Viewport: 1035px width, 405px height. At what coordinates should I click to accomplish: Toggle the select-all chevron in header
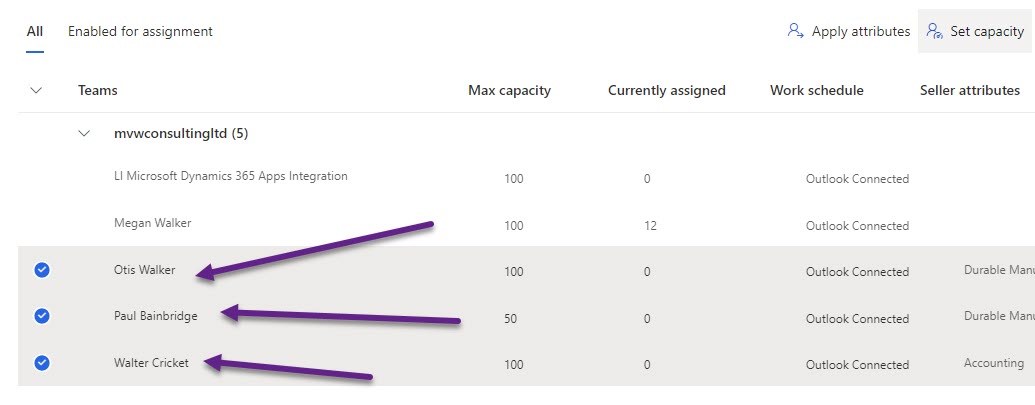coord(37,90)
